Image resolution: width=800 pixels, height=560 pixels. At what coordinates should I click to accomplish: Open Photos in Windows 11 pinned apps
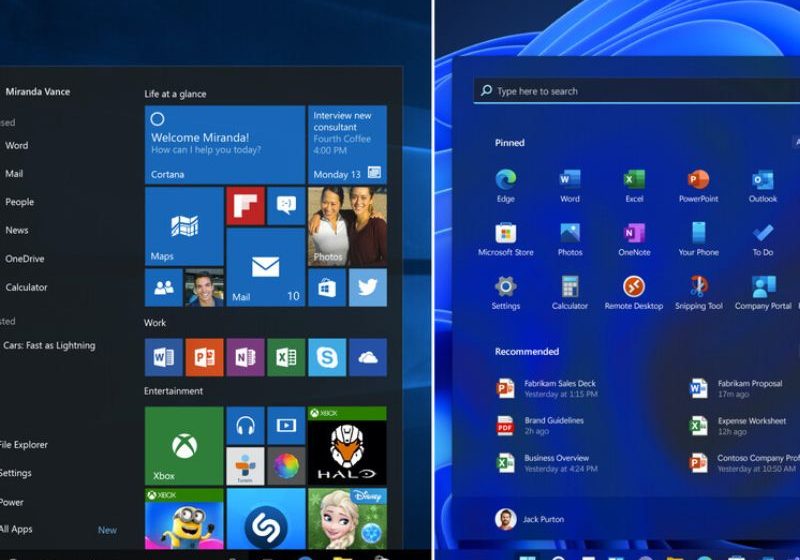click(570, 239)
